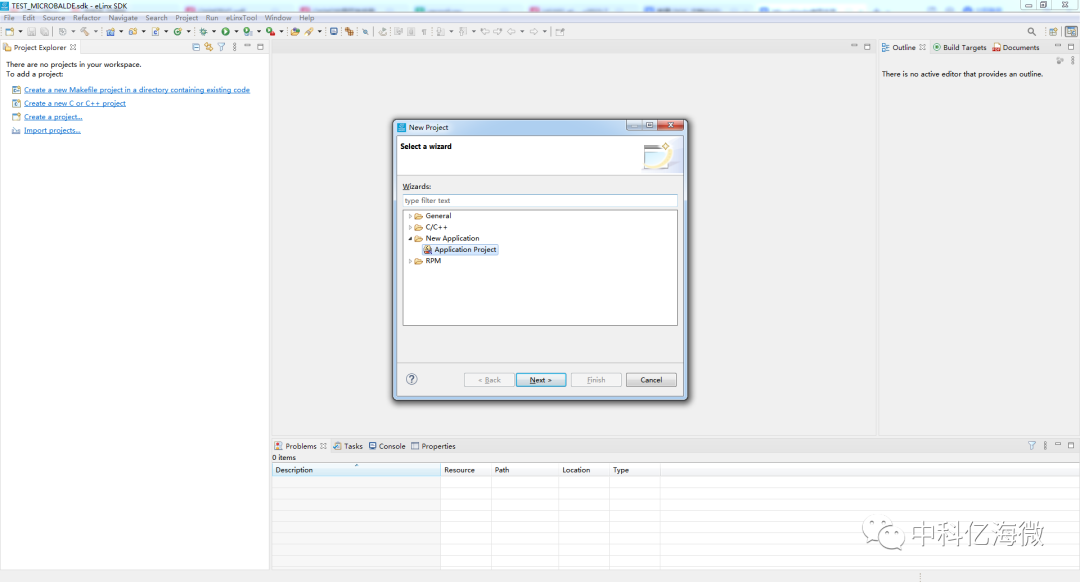Image resolution: width=1080 pixels, height=582 pixels.
Task: Click the help question mark in New Project dialog
Action: coord(412,379)
